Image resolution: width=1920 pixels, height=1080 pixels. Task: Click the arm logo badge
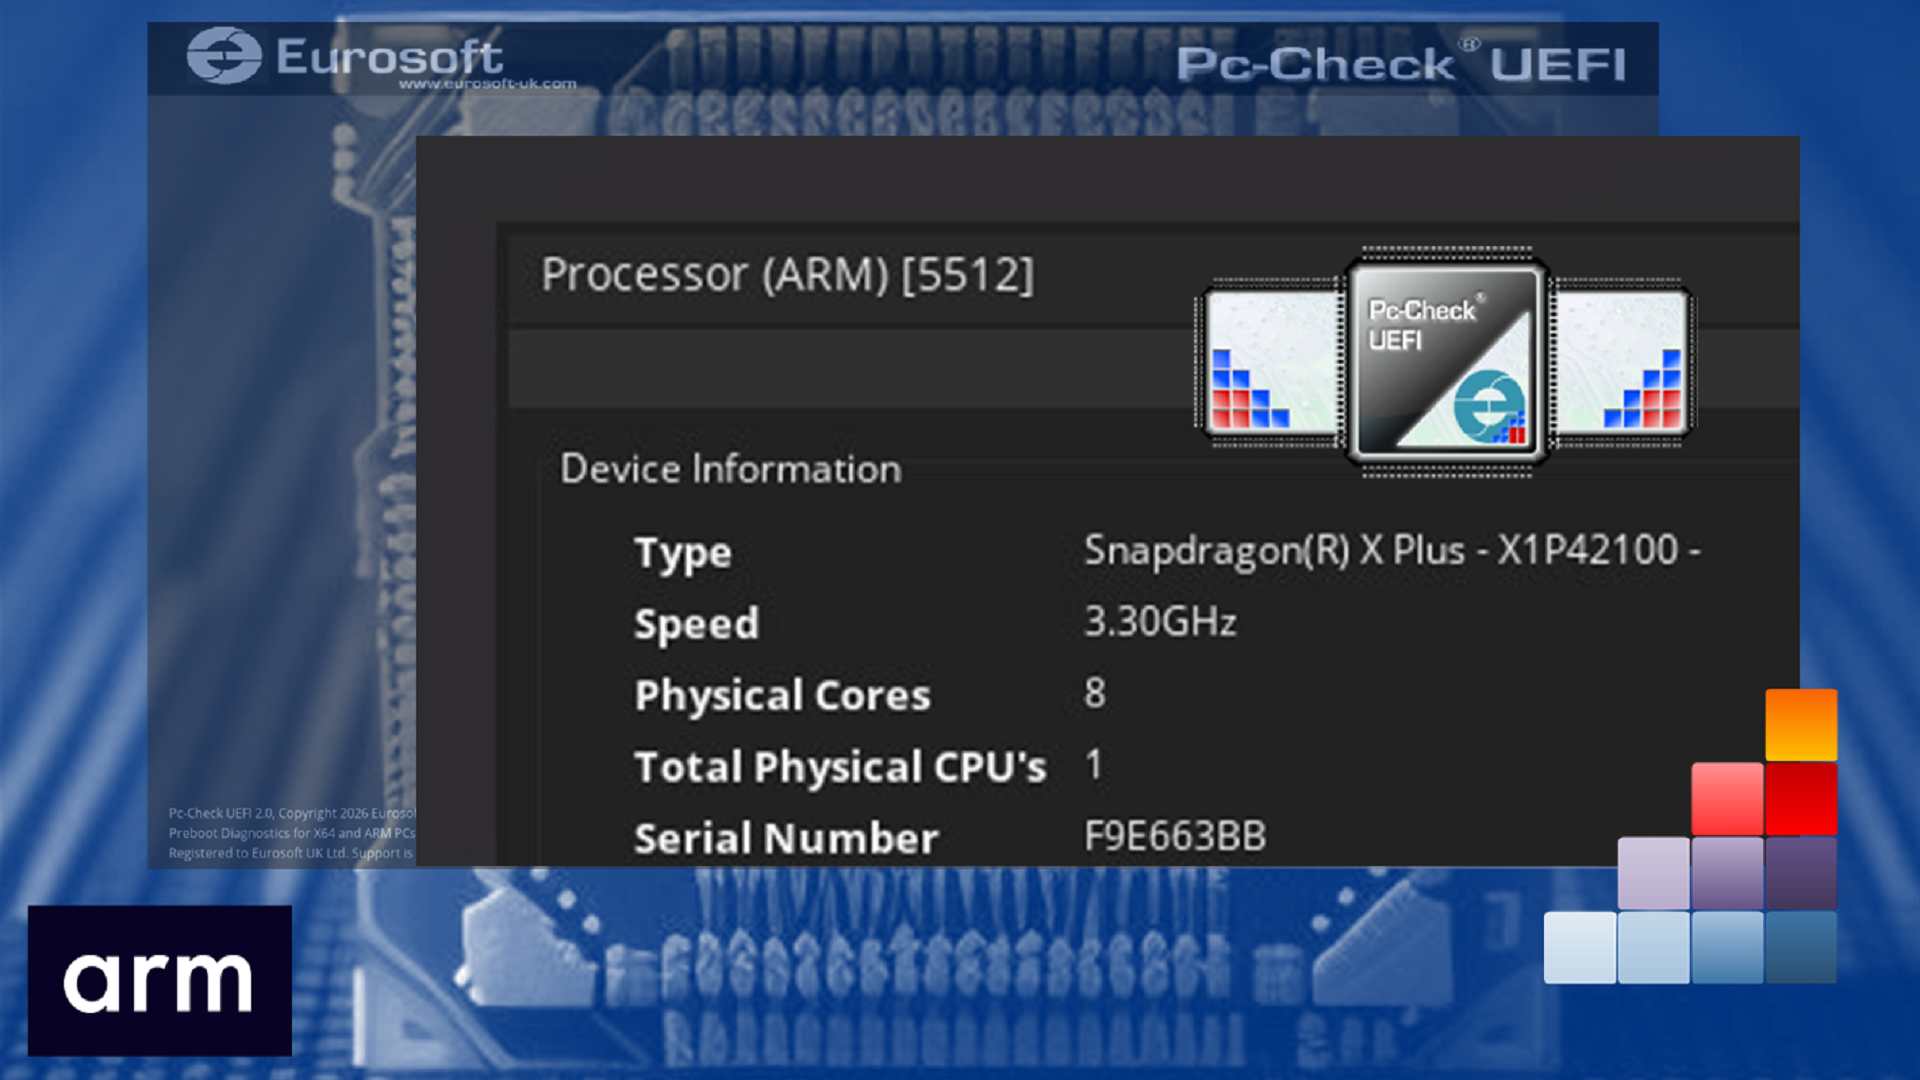(160, 980)
